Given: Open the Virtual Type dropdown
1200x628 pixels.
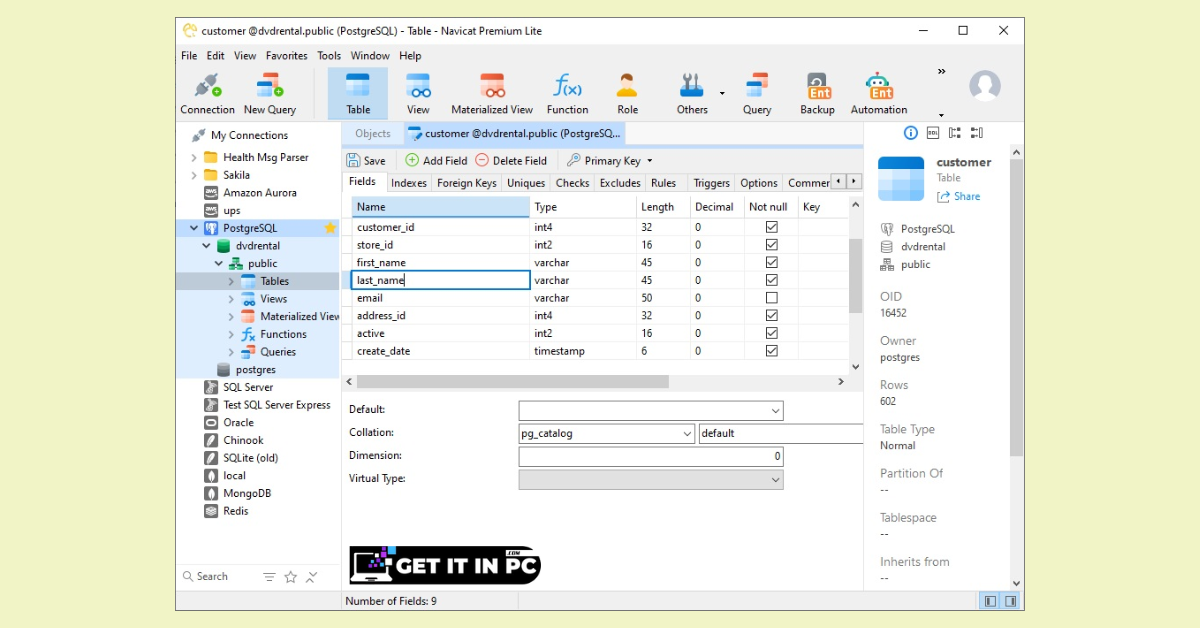Looking at the screenshot, I should [x=775, y=480].
